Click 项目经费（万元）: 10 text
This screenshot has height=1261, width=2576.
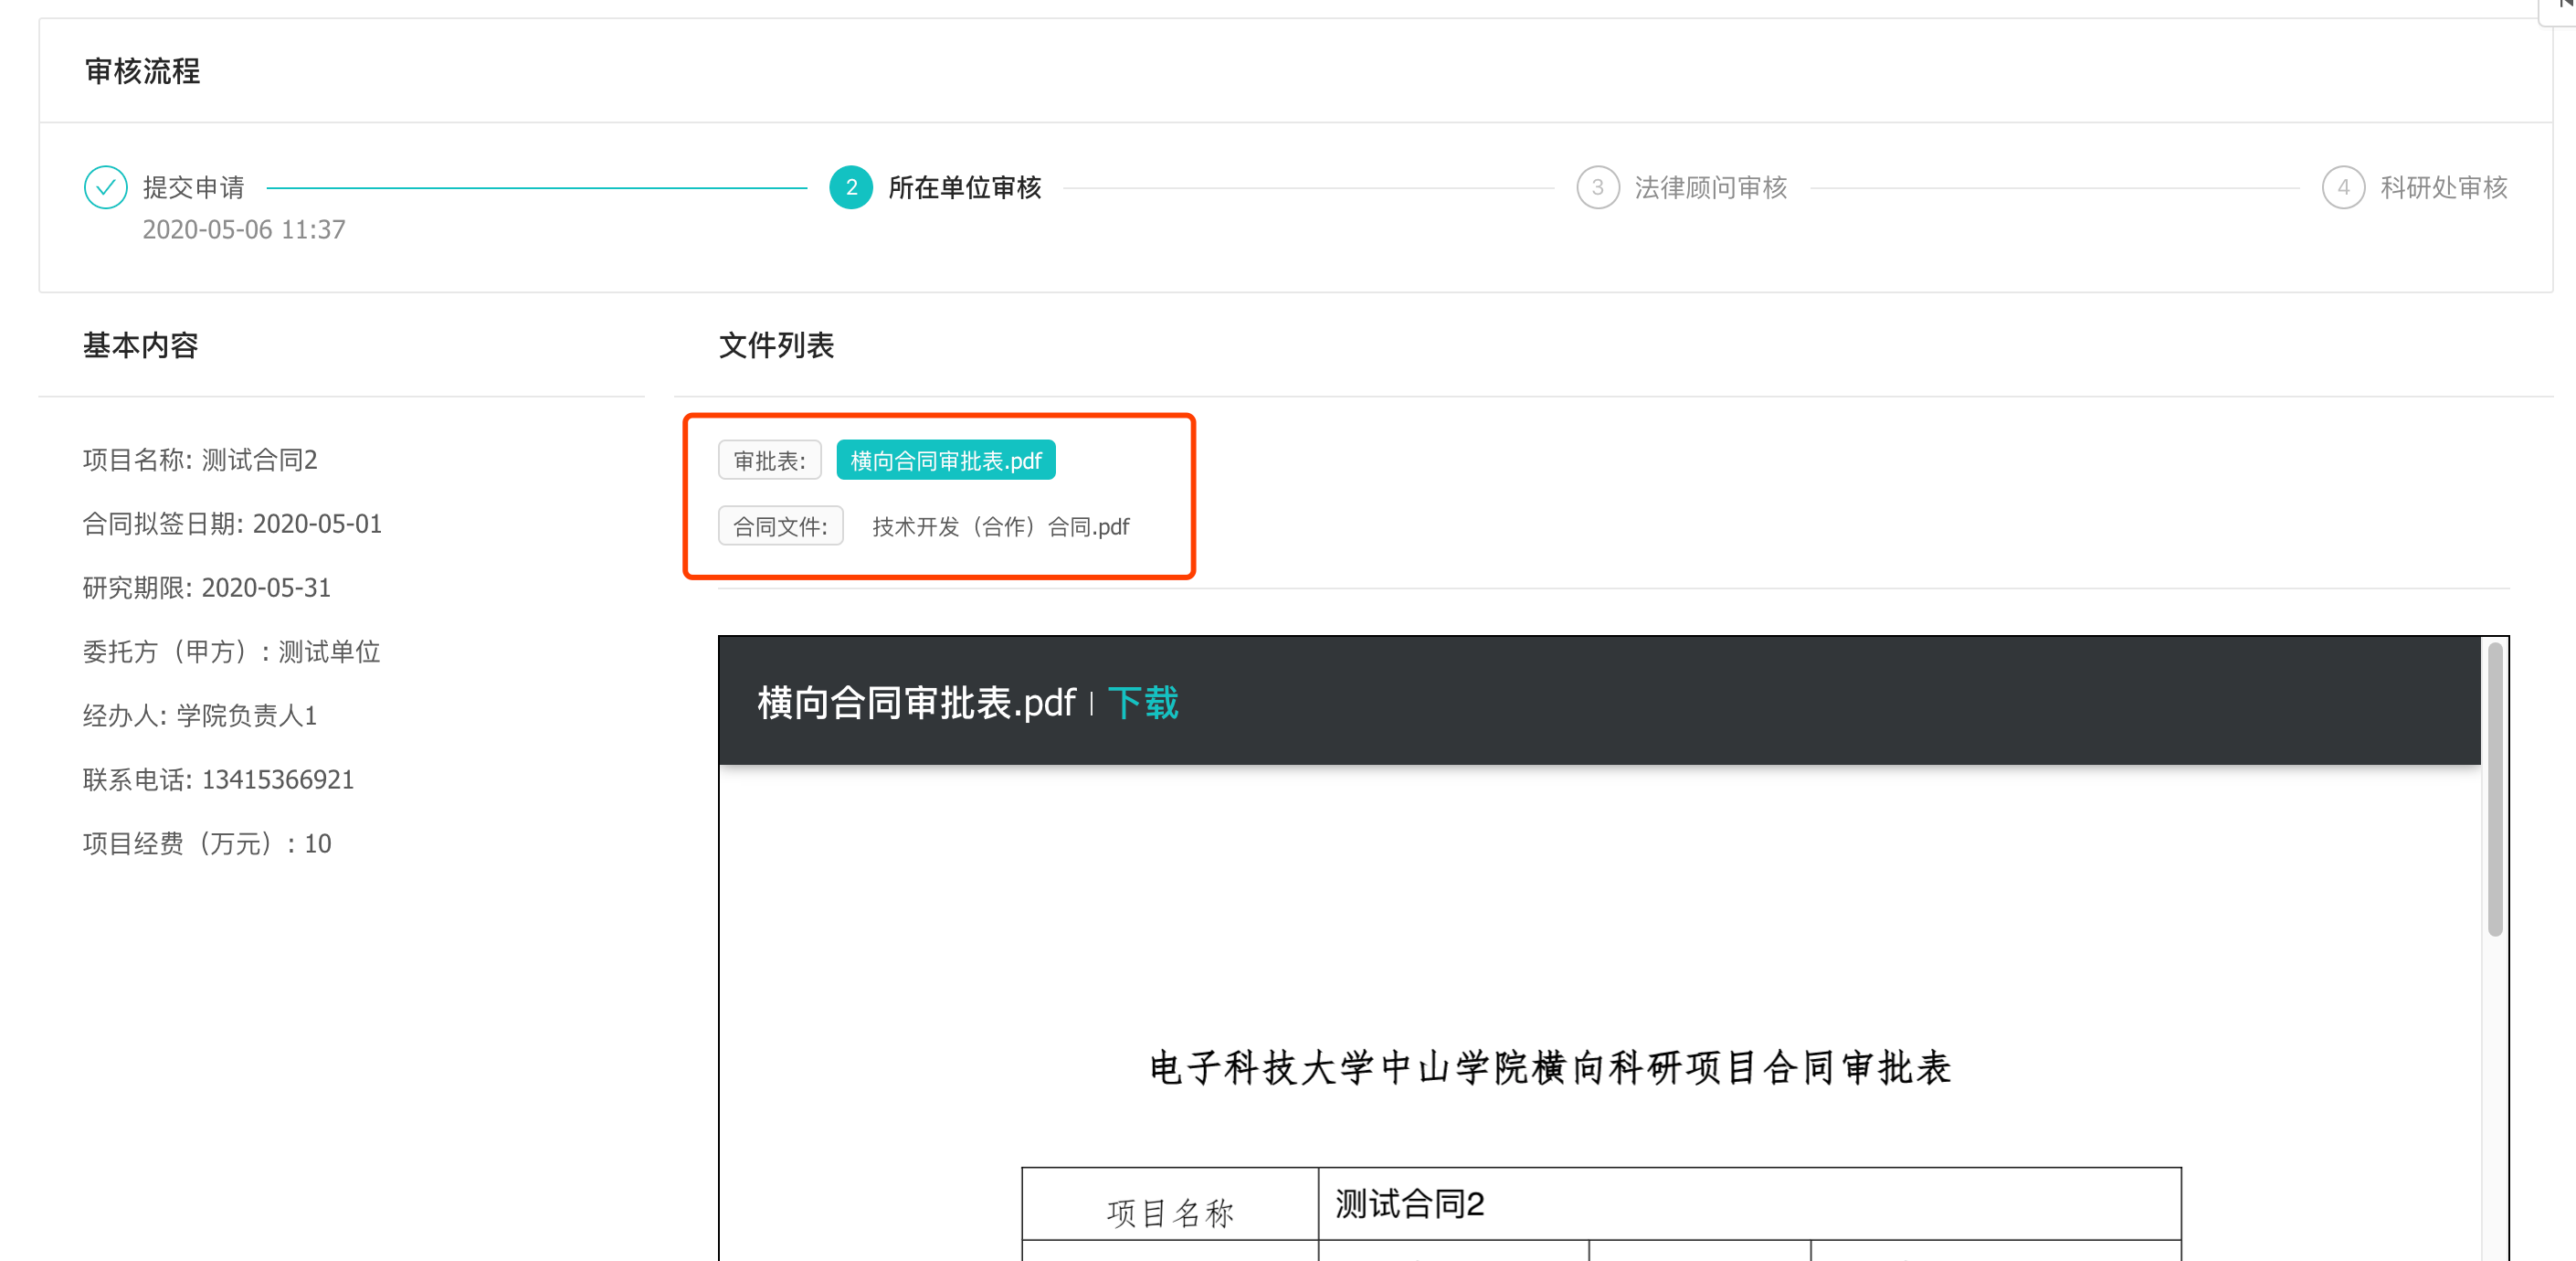[x=207, y=844]
